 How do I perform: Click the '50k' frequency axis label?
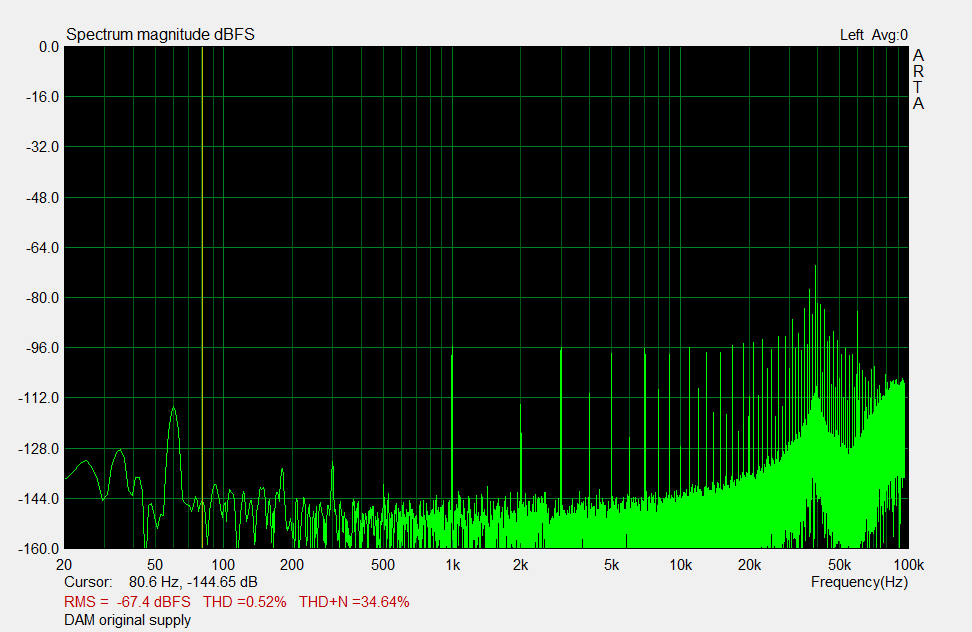tap(840, 565)
